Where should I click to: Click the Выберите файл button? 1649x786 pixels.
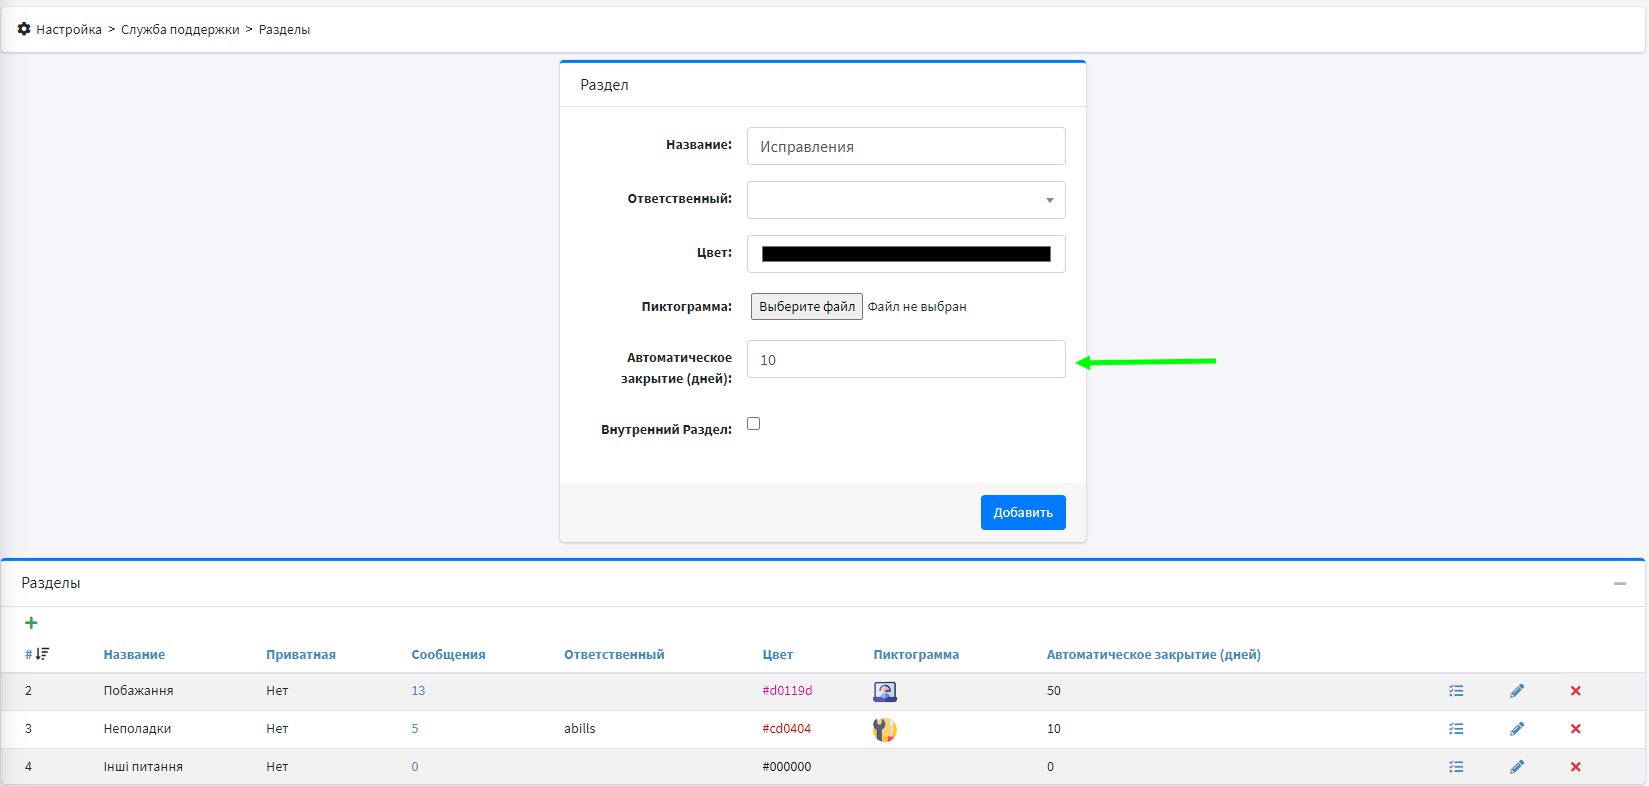click(806, 307)
